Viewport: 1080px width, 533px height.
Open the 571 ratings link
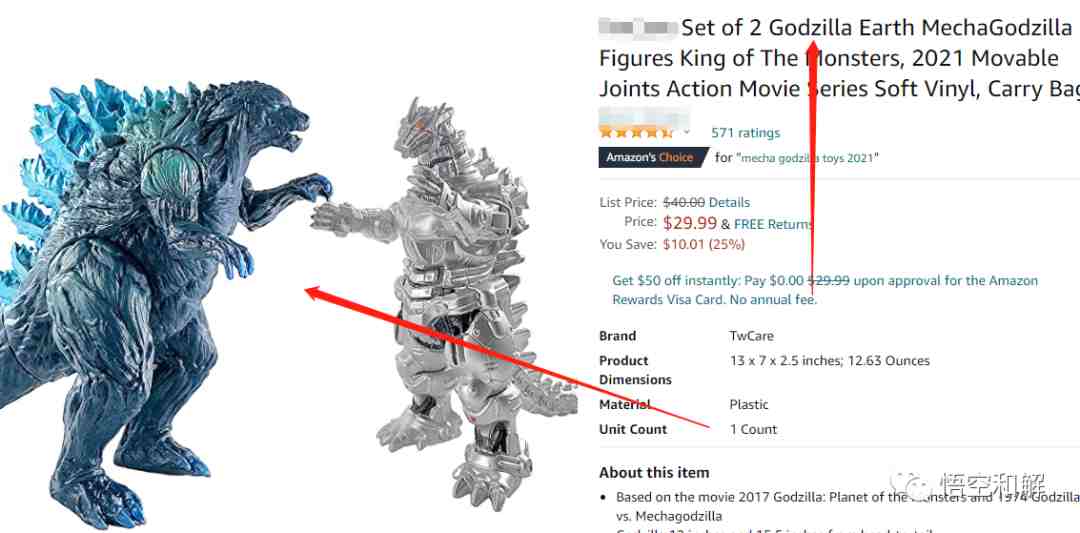(745, 133)
